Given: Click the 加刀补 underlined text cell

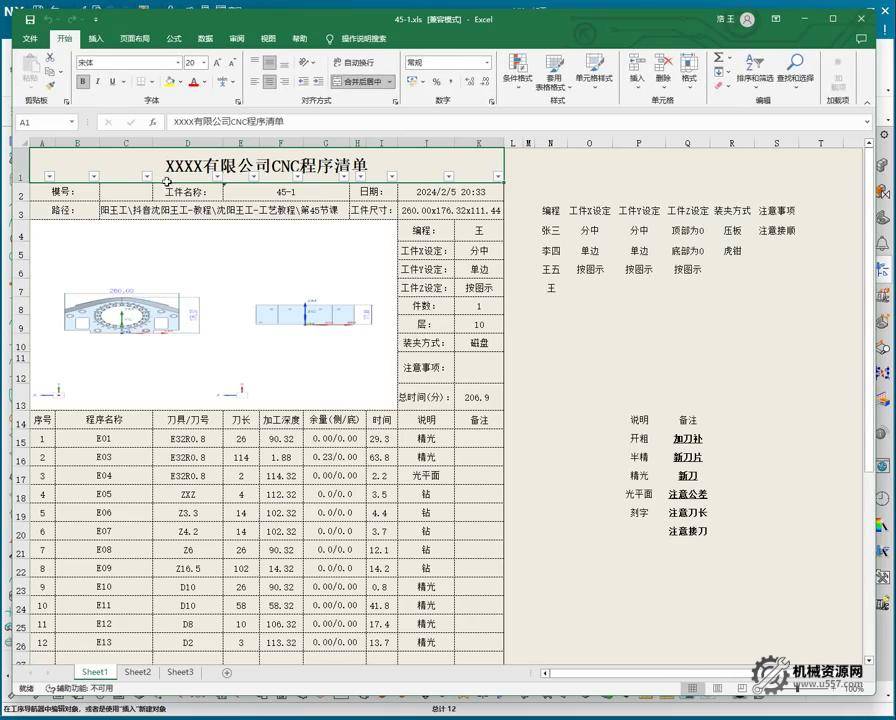Looking at the screenshot, I should click(x=687, y=438).
